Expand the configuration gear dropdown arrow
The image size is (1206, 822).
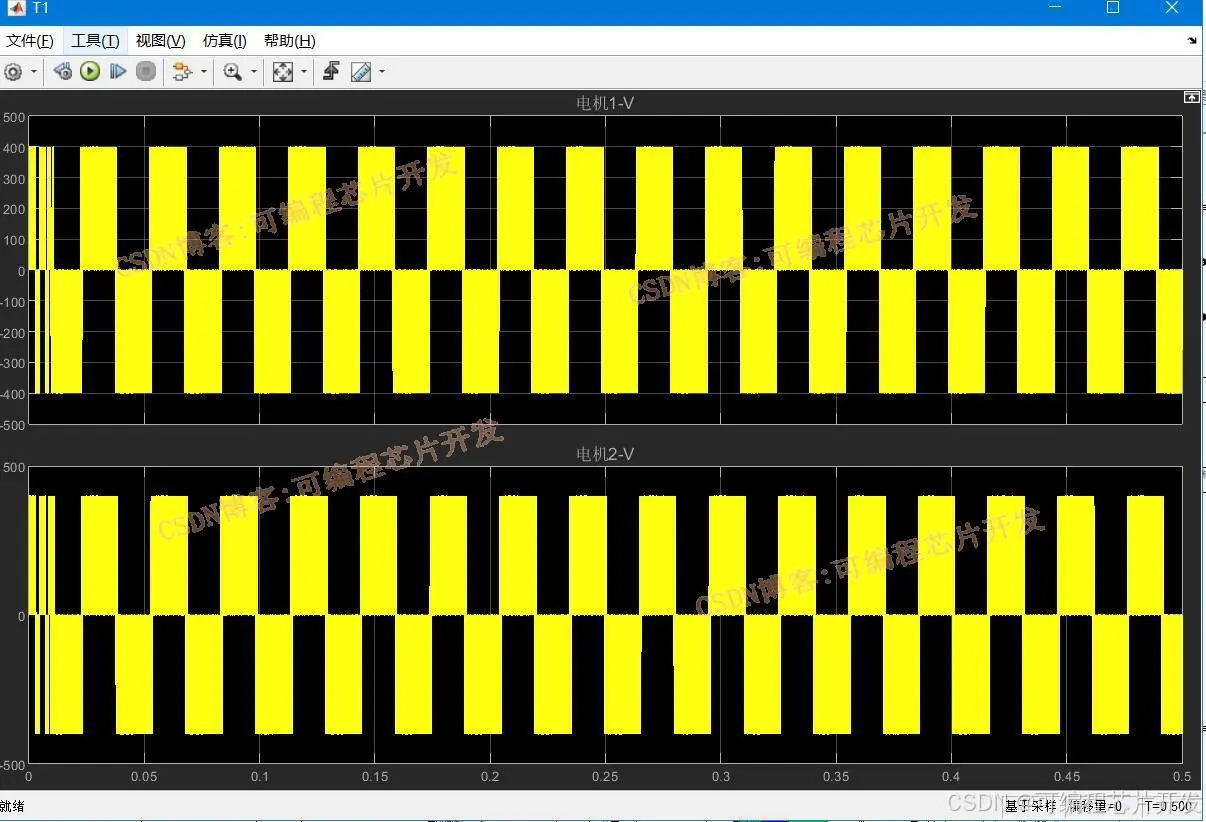tap(34, 72)
